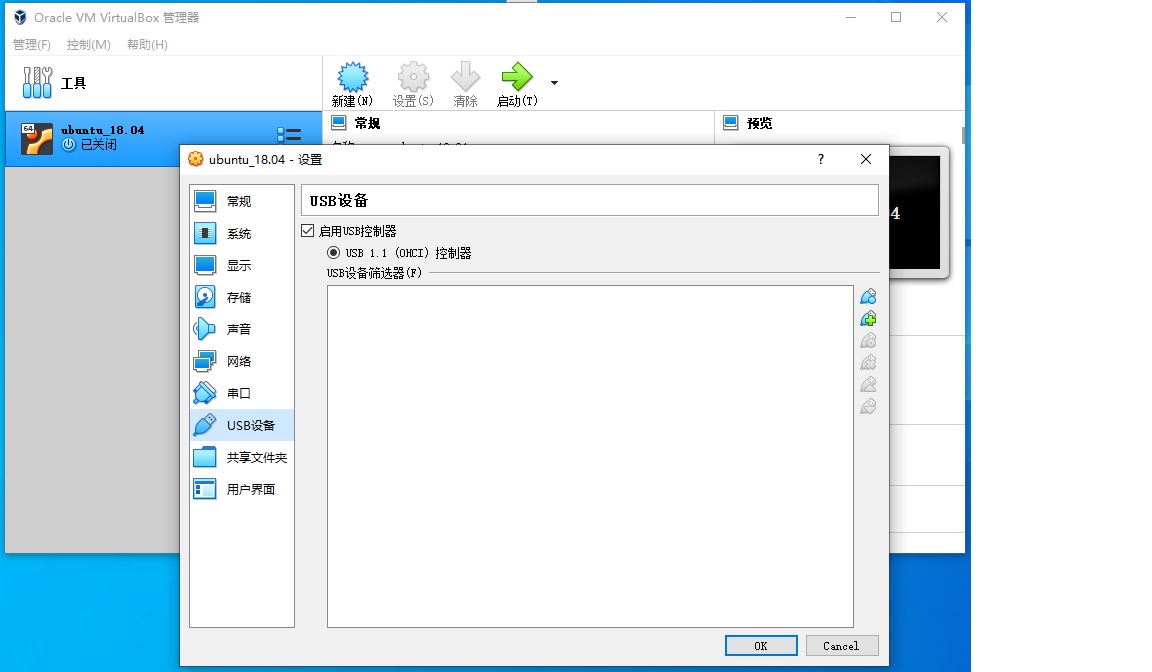Click 清除 in the VirtualBox toolbar
The image size is (1152, 672).
coord(465,84)
